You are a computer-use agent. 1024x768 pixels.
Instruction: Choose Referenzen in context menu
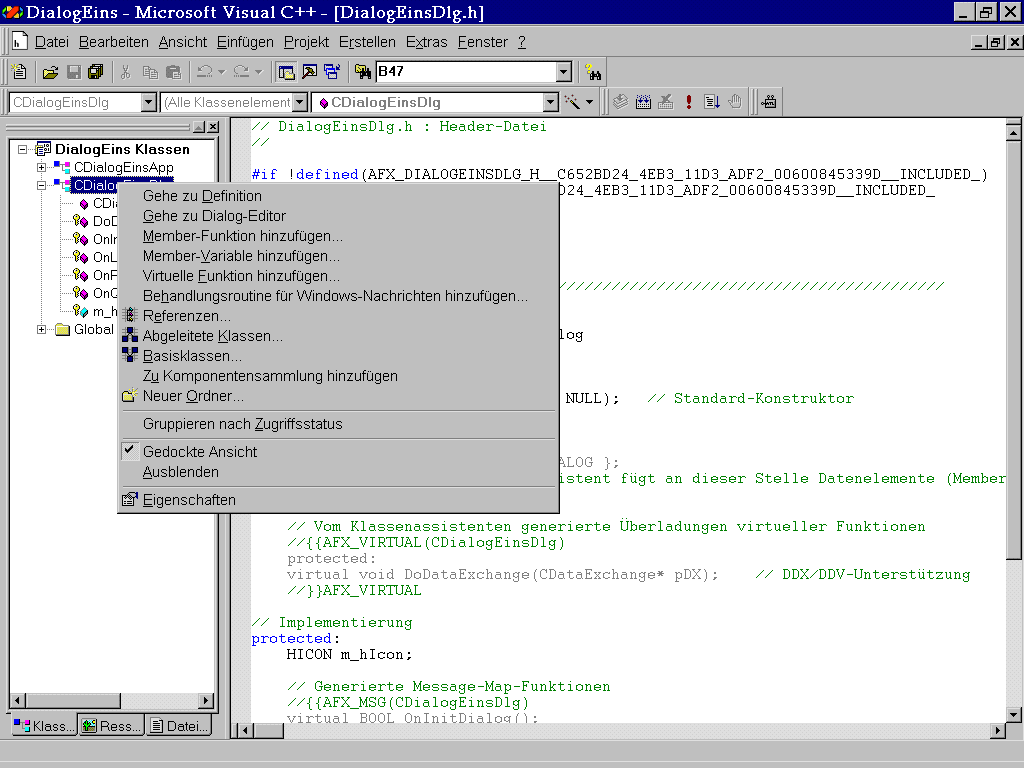point(338,316)
